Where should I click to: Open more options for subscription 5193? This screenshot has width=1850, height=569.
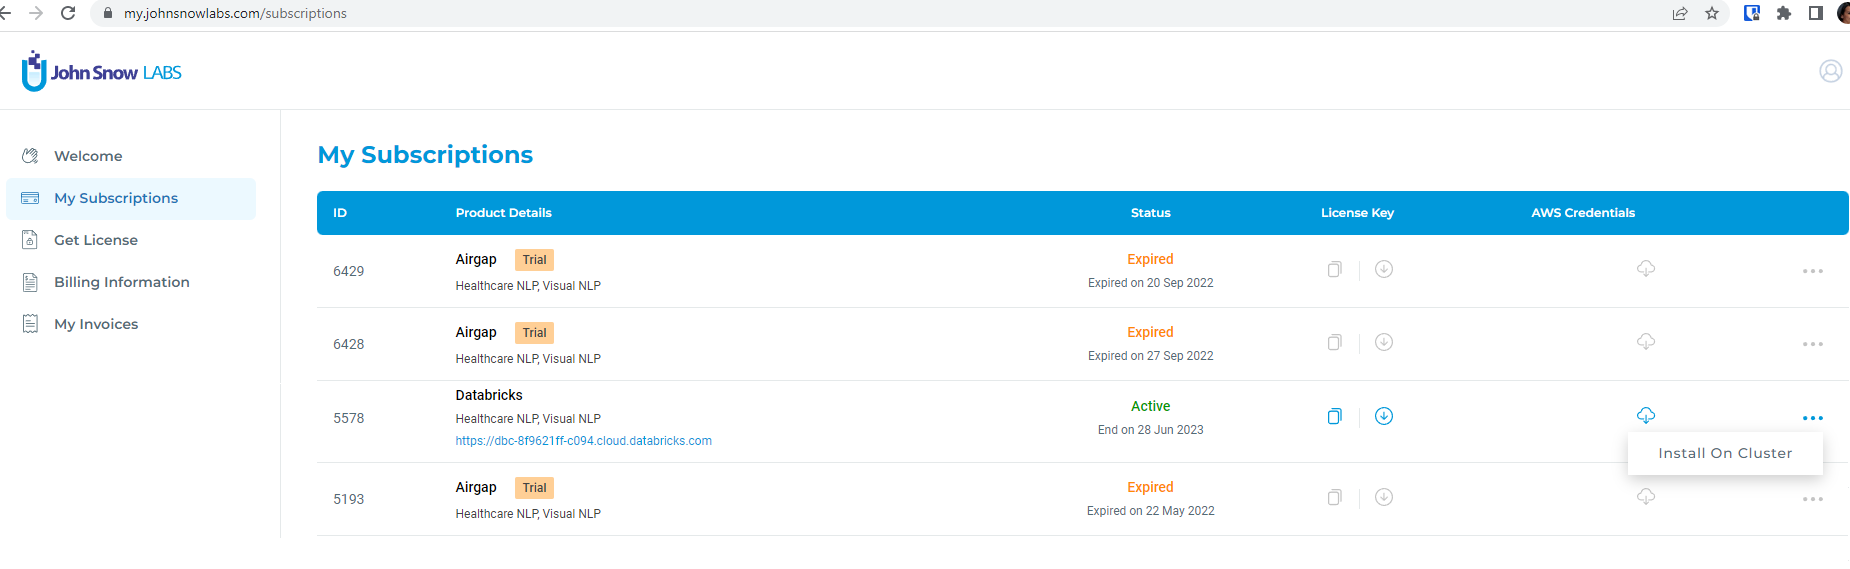coord(1813,499)
